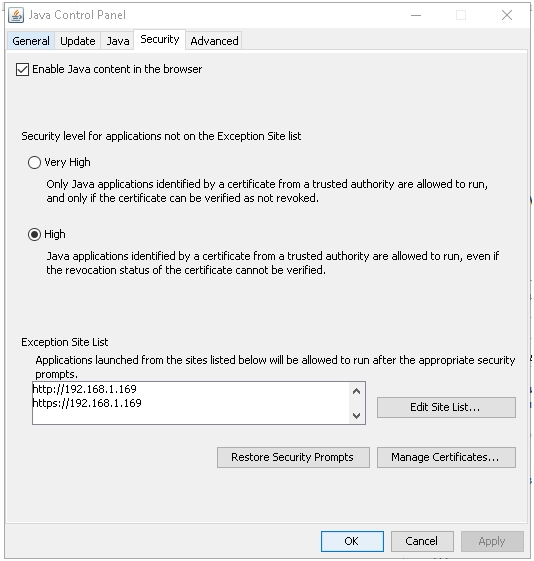Click the Cancel button
The image size is (534, 561).
[422, 541]
